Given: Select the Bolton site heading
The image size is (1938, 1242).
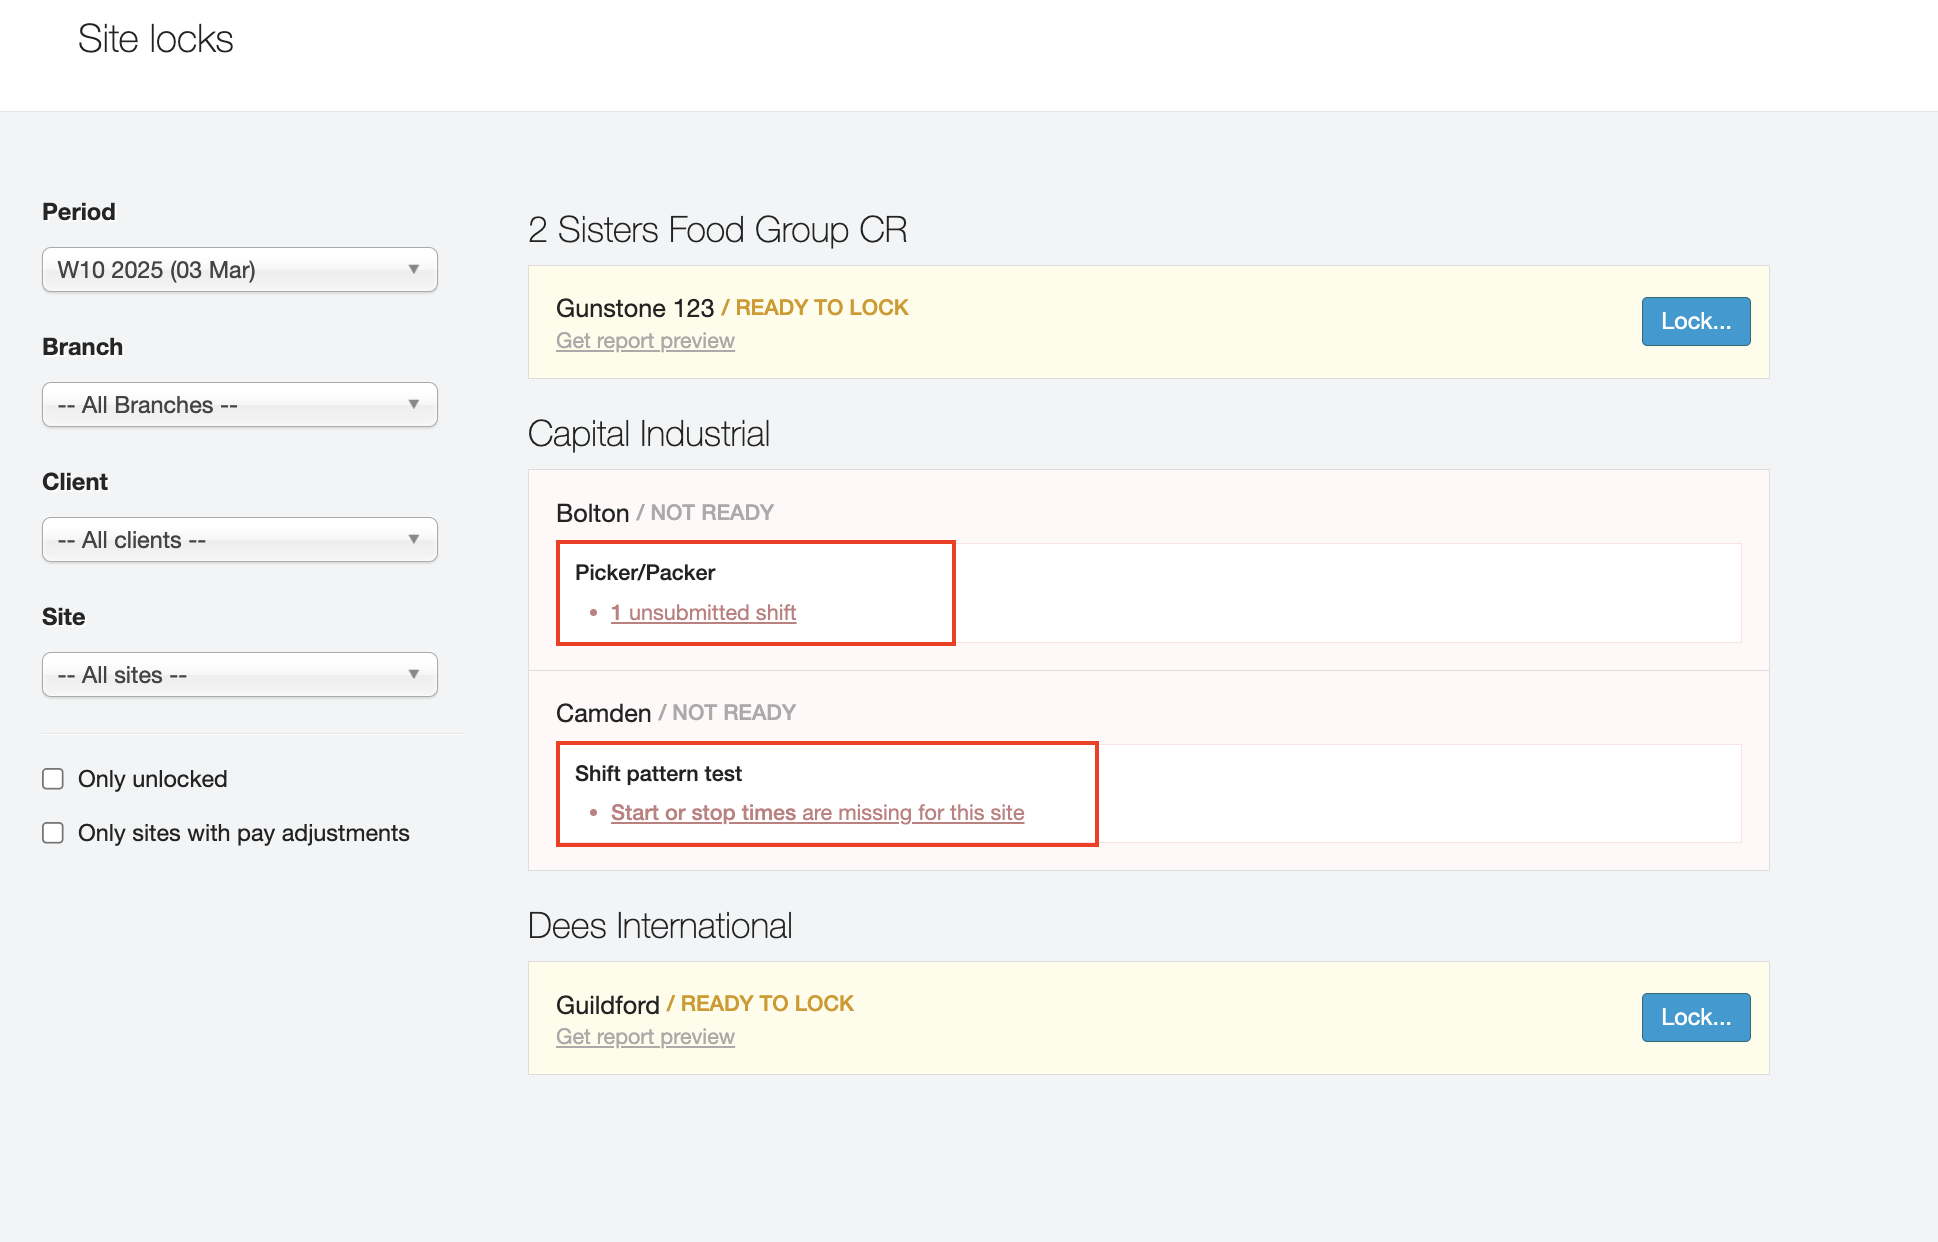Looking at the screenshot, I should pos(592,513).
